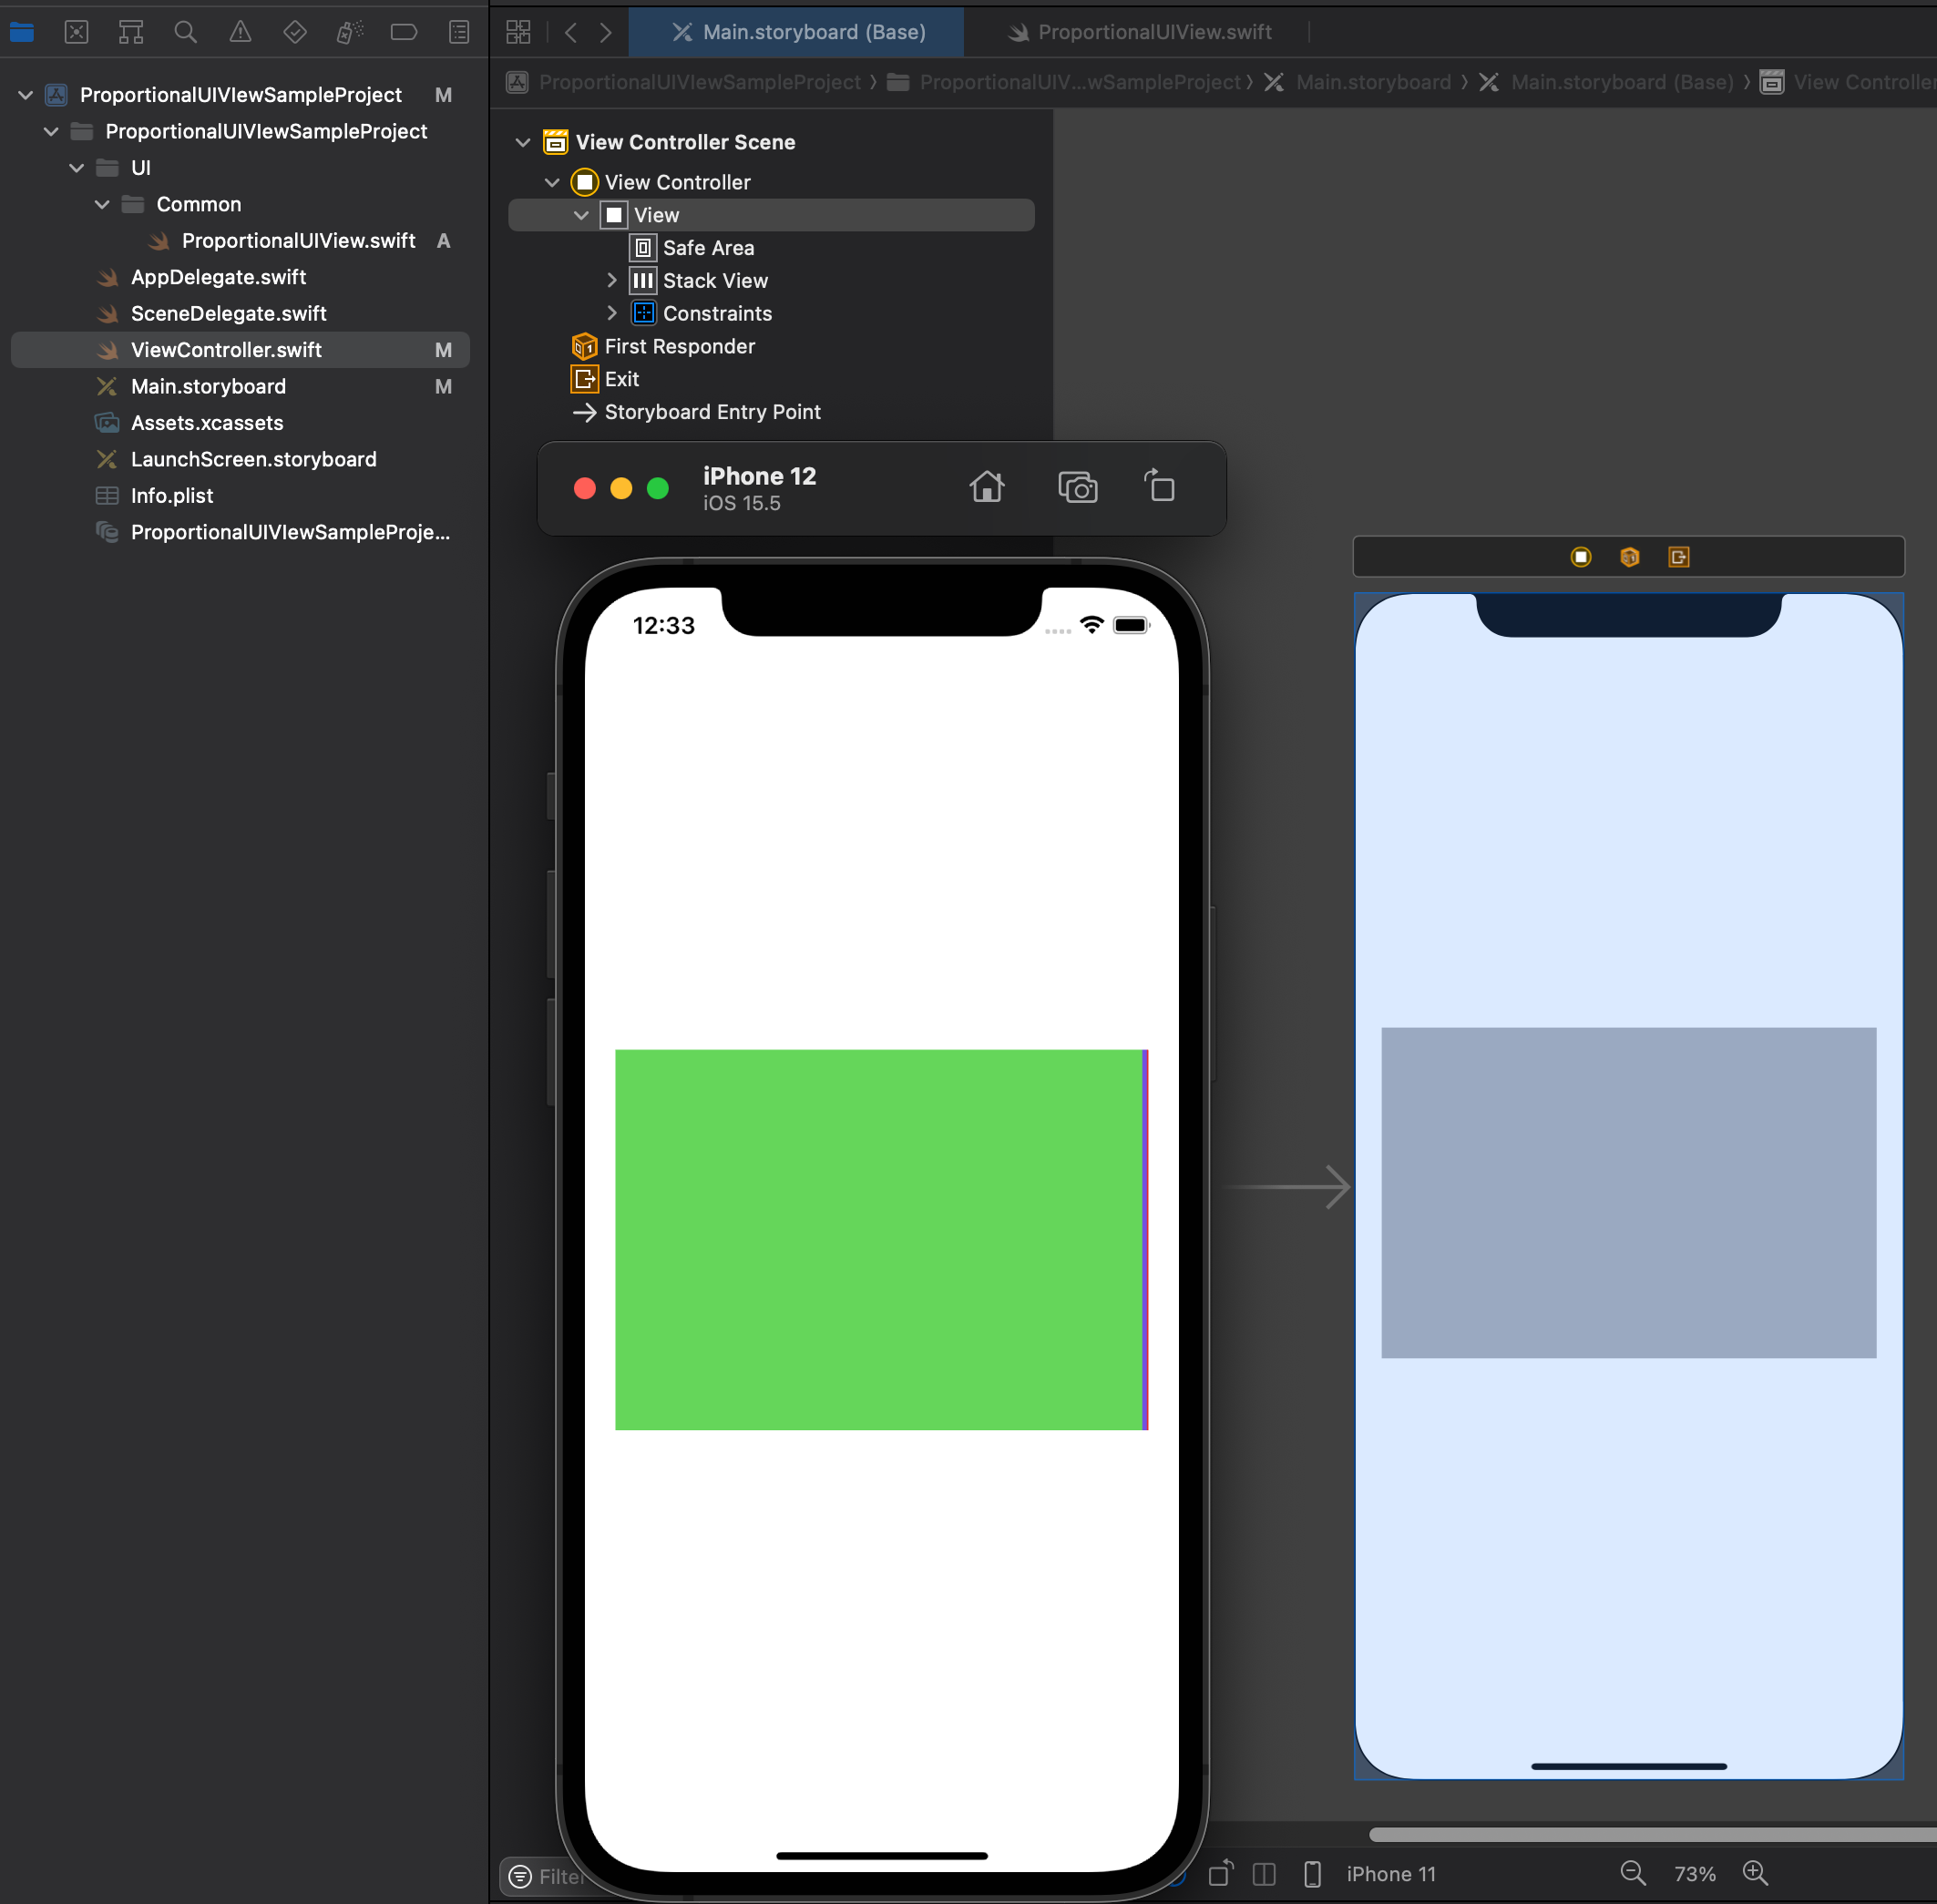Open AppDelegate.swift in the navigator
The width and height of the screenshot is (1937, 1904).
[x=218, y=277]
